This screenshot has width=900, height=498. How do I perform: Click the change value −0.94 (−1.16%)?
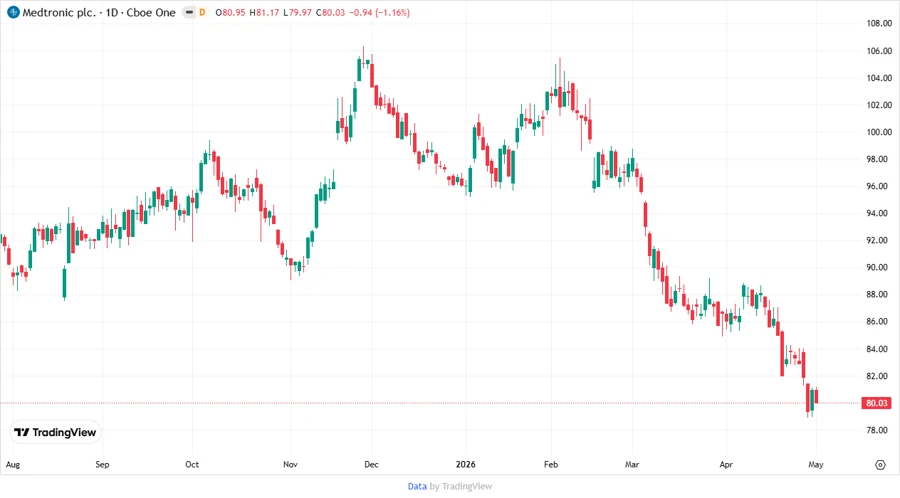pyautogui.click(x=379, y=13)
